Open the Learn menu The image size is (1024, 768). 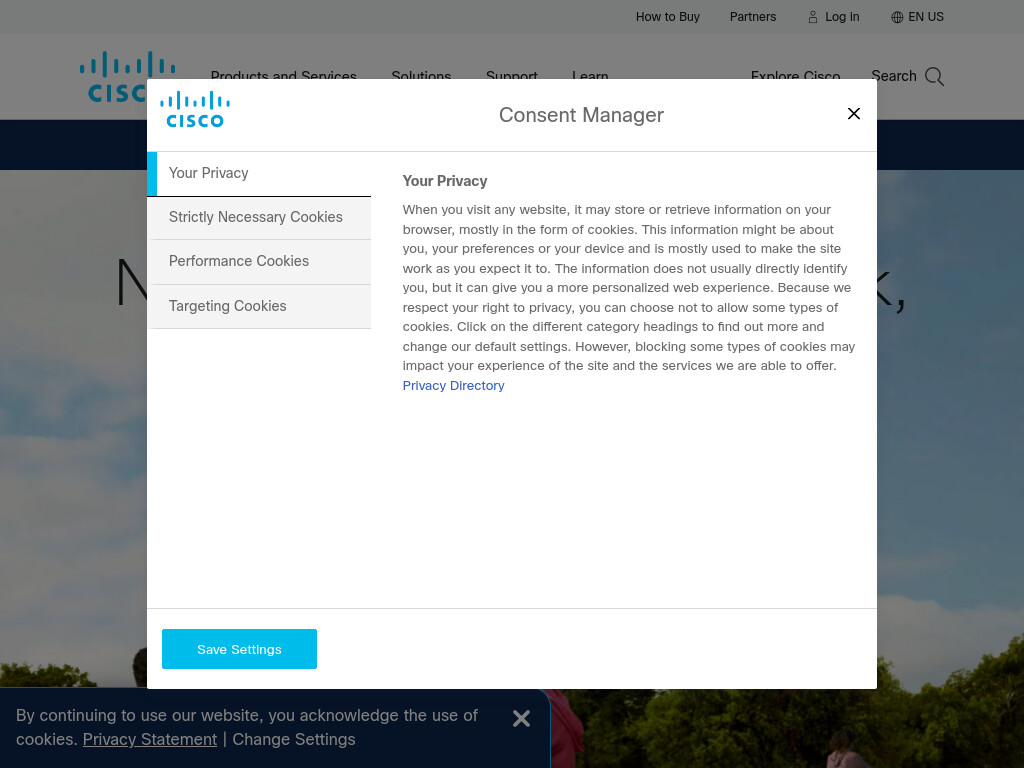[590, 74]
